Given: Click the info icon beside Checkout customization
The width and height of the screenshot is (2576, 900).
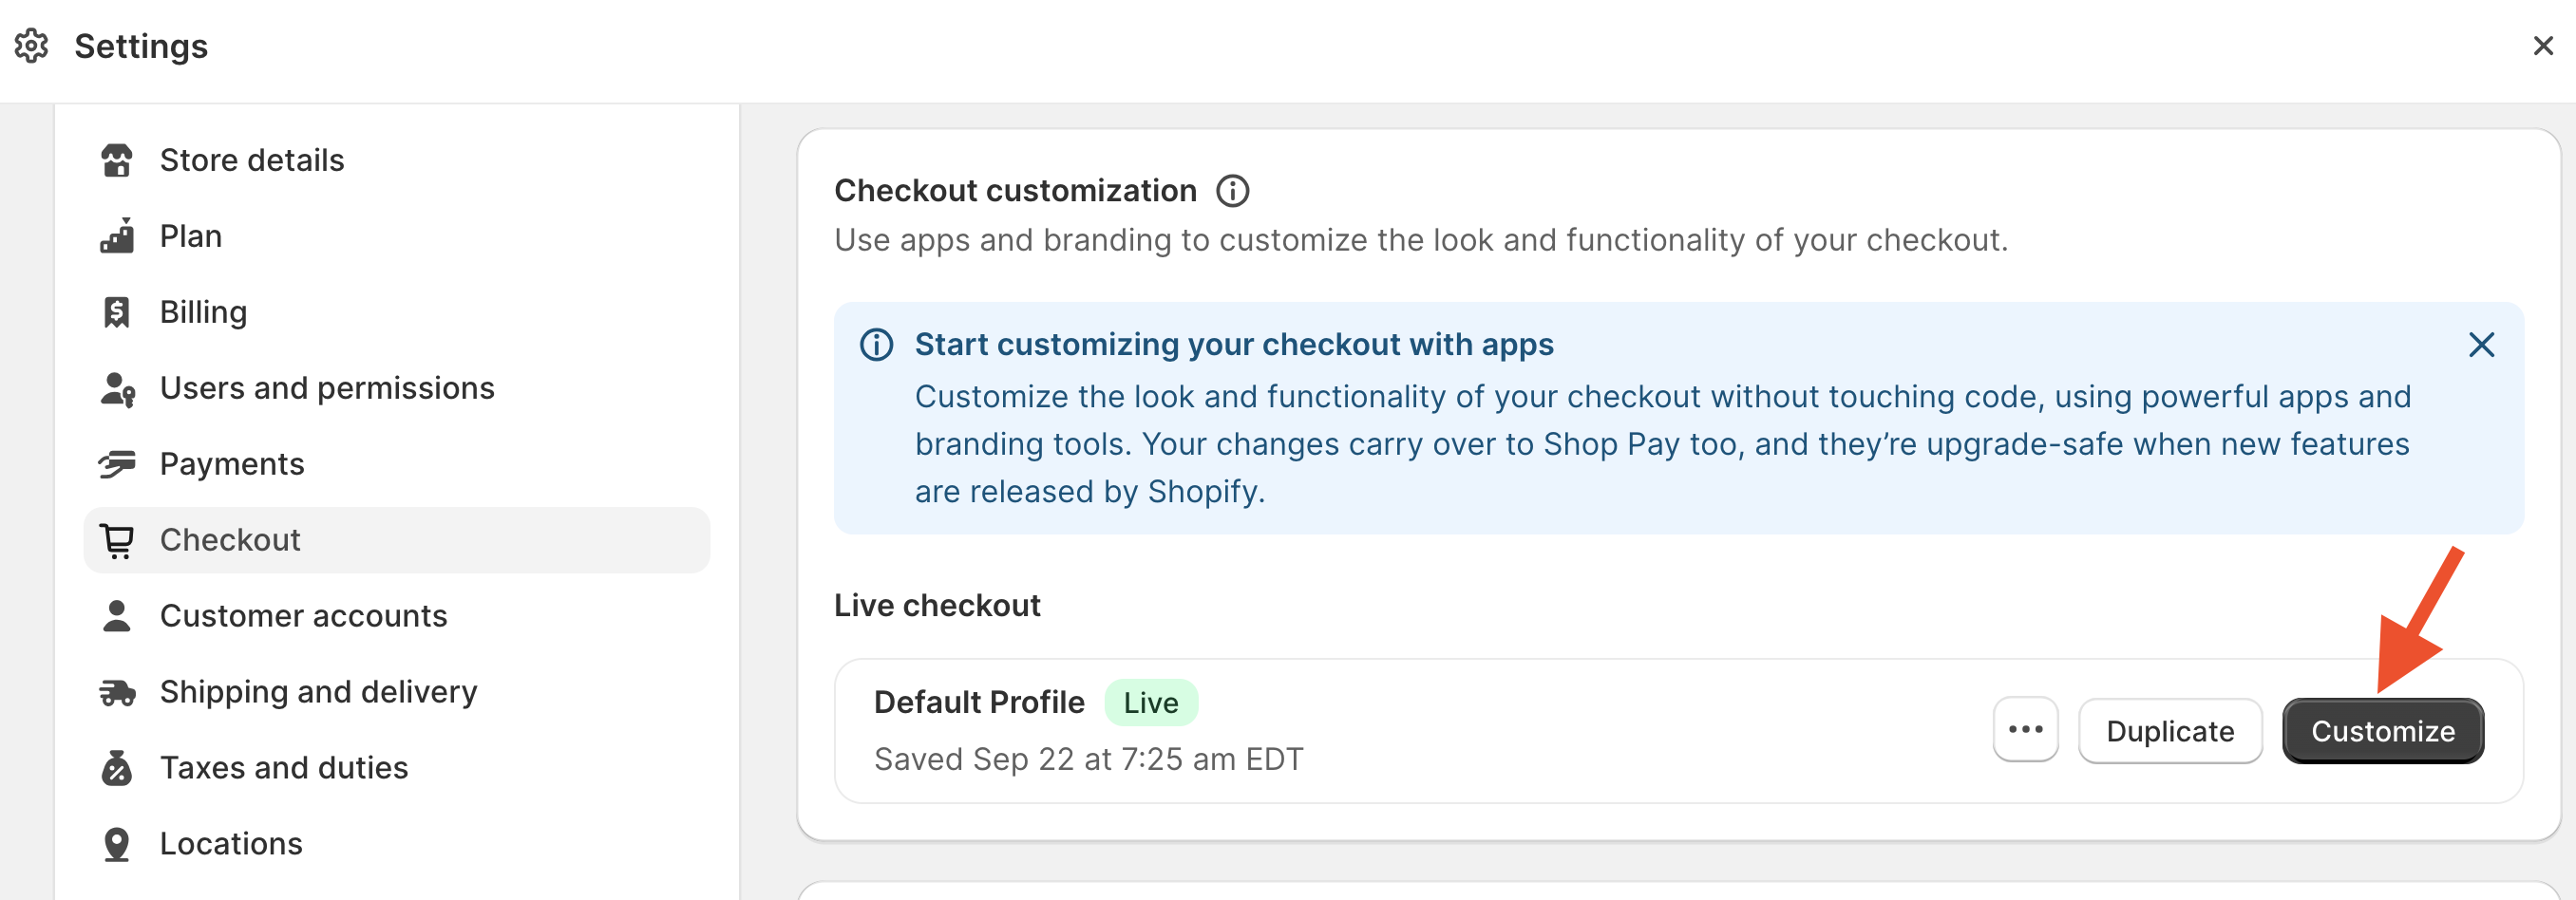Looking at the screenshot, I should pyautogui.click(x=1232, y=190).
